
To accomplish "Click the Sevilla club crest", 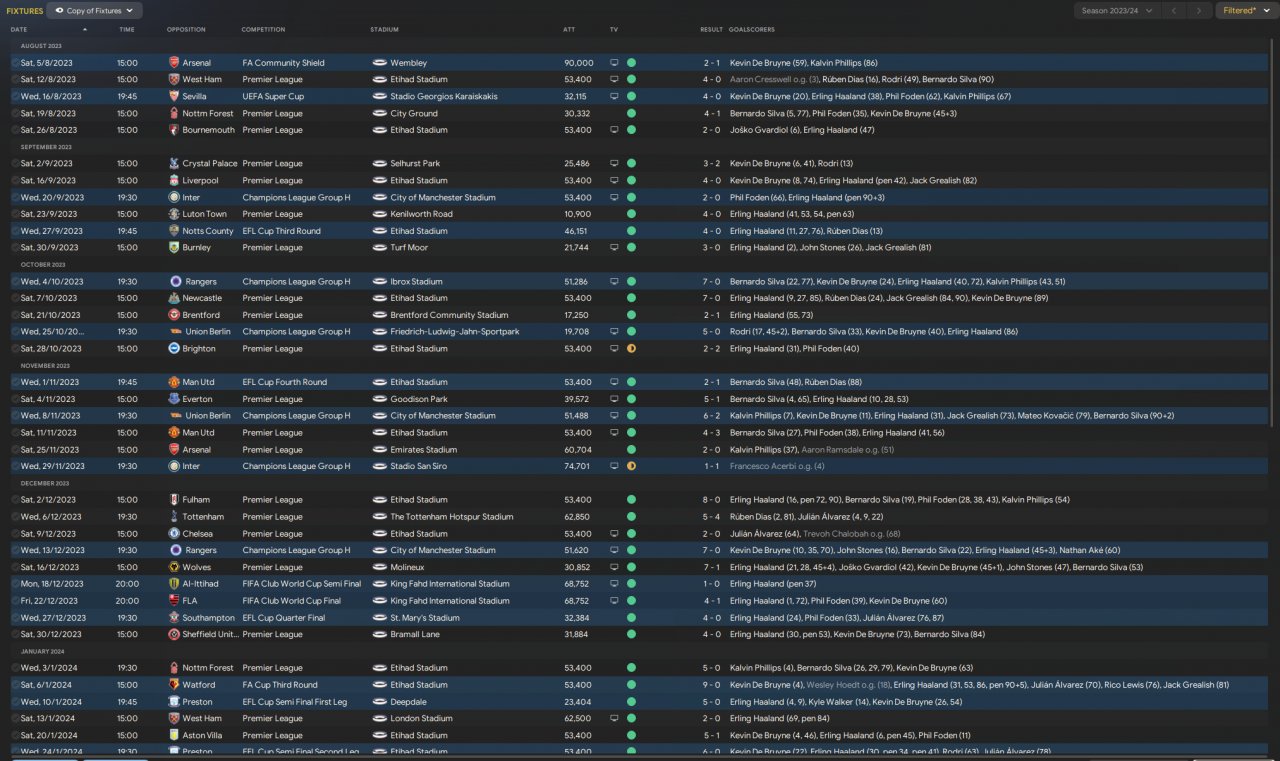I will 175,96.
